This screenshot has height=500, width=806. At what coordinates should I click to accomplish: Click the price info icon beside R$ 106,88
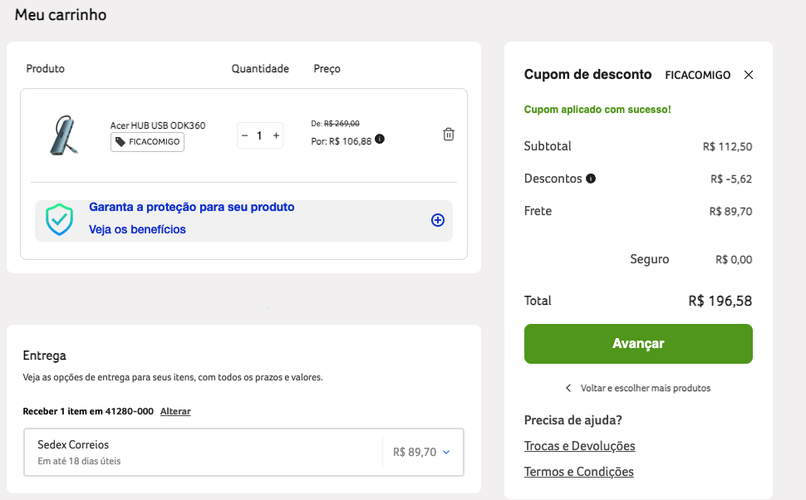coord(380,139)
